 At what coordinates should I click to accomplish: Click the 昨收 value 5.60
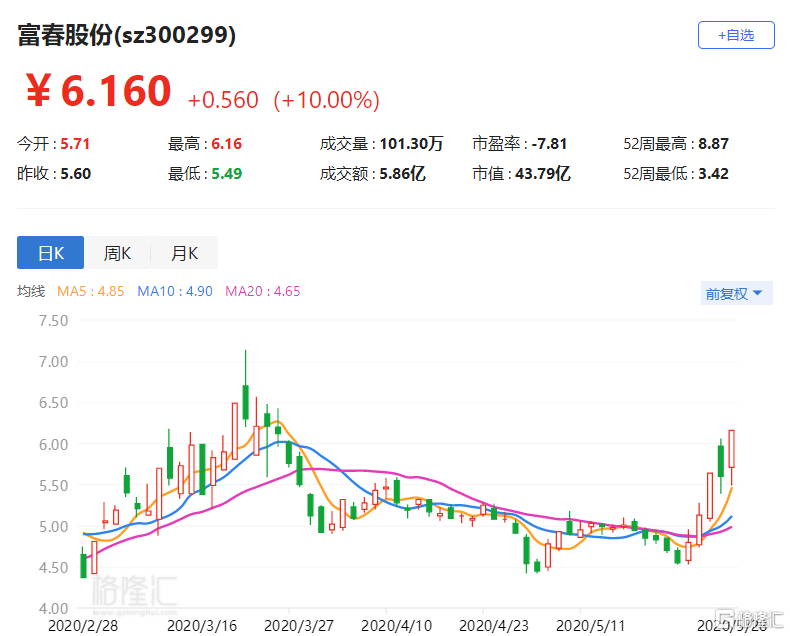76,173
